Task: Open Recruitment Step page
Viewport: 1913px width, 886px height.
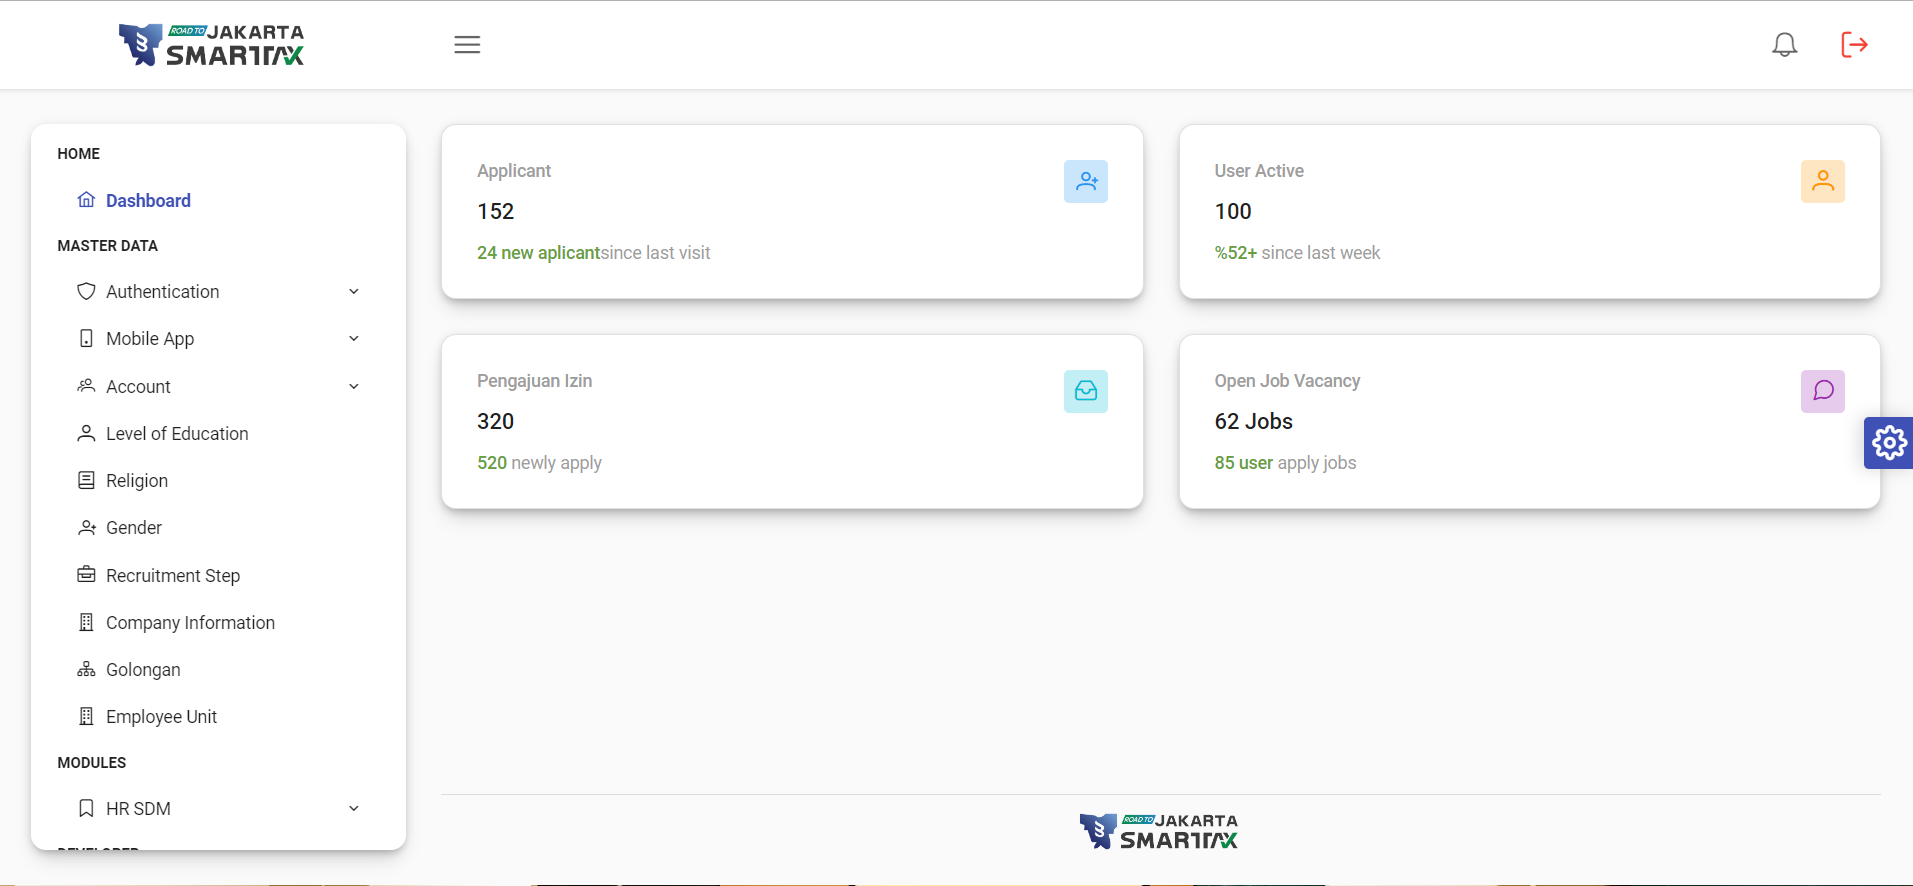Action: point(173,576)
